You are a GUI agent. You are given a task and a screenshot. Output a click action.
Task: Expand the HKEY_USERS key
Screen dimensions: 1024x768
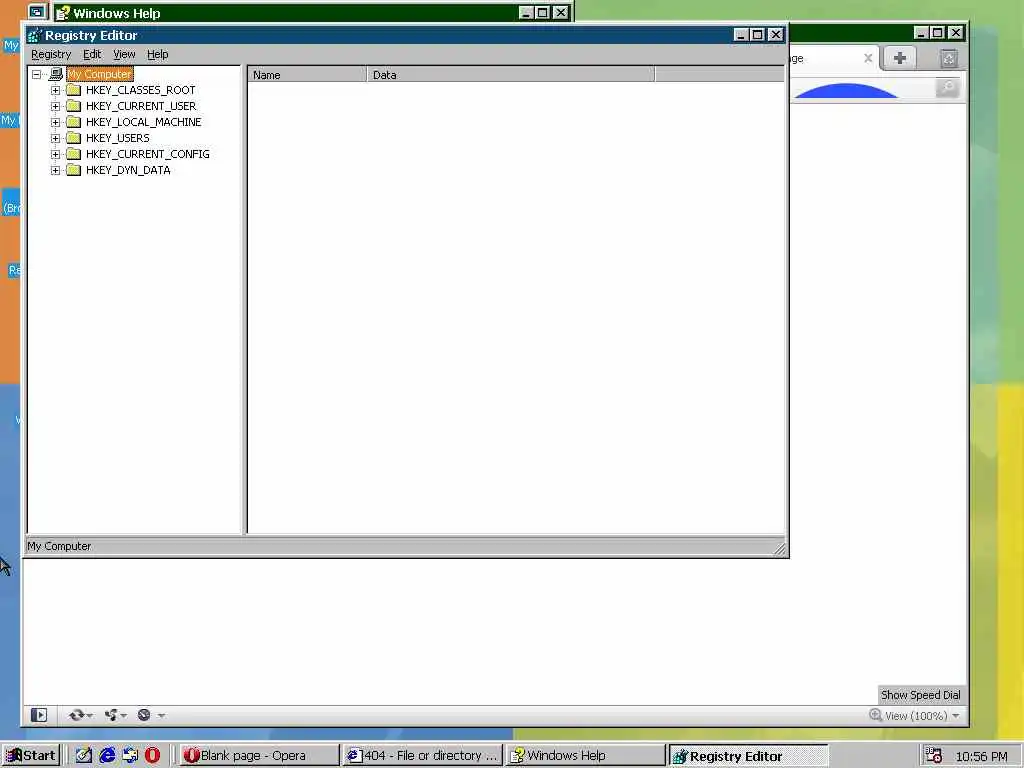[56, 138]
